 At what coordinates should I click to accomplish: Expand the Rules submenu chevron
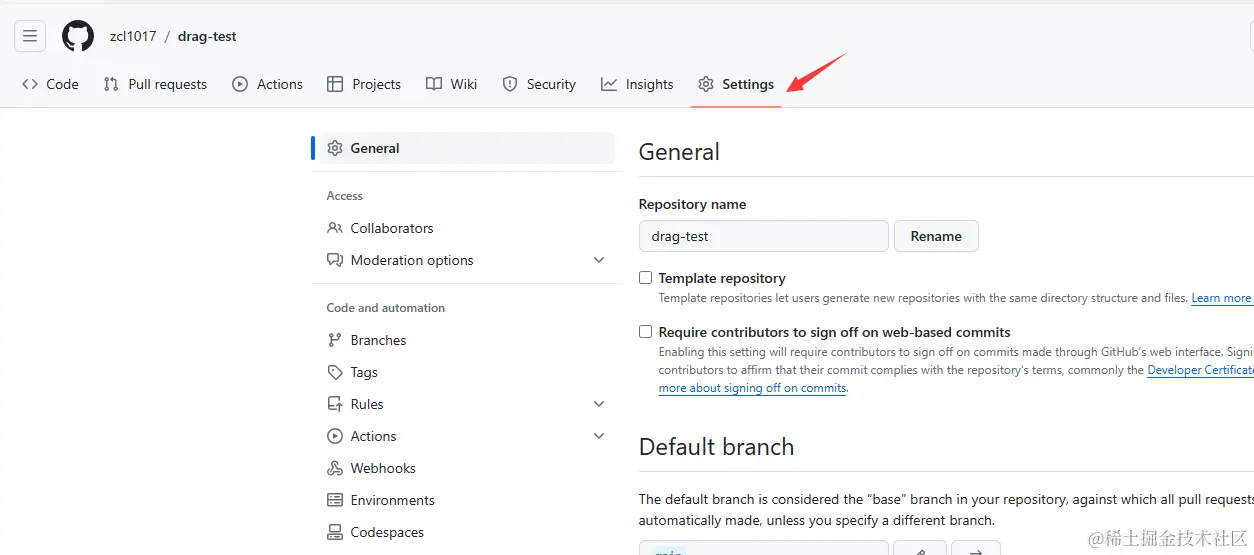(599, 404)
